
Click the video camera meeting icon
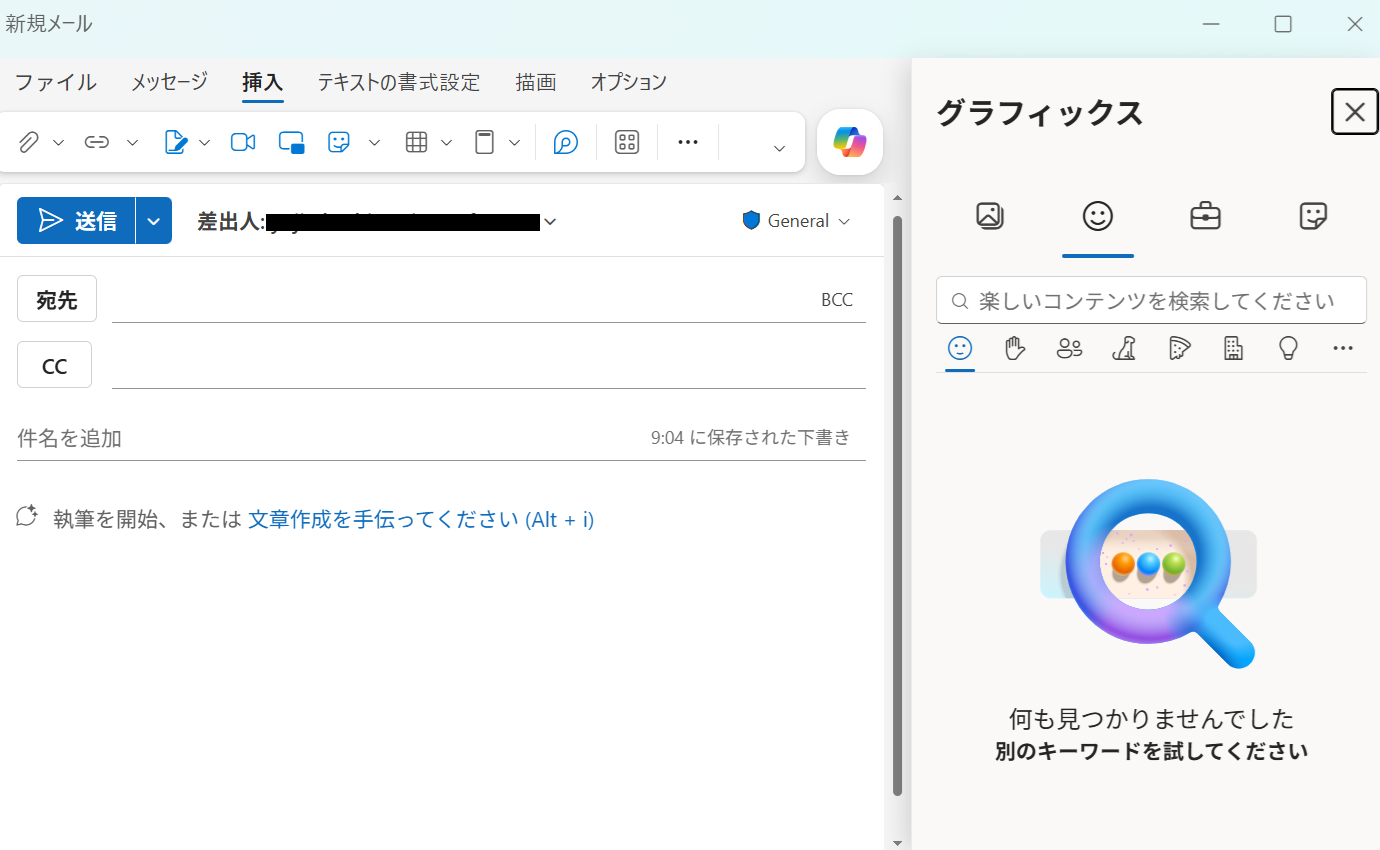243,142
